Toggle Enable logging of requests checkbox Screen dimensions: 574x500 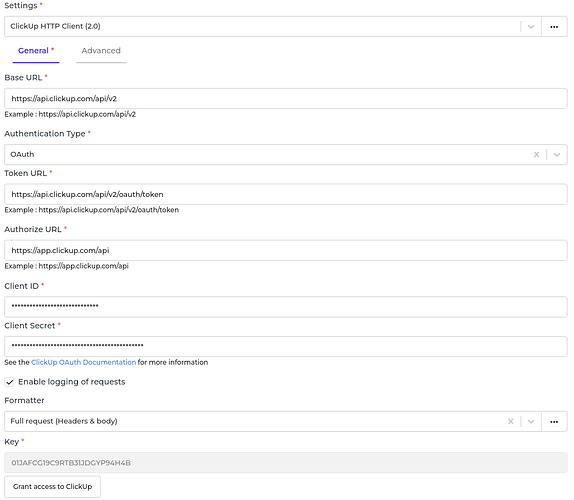tap(10, 382)
